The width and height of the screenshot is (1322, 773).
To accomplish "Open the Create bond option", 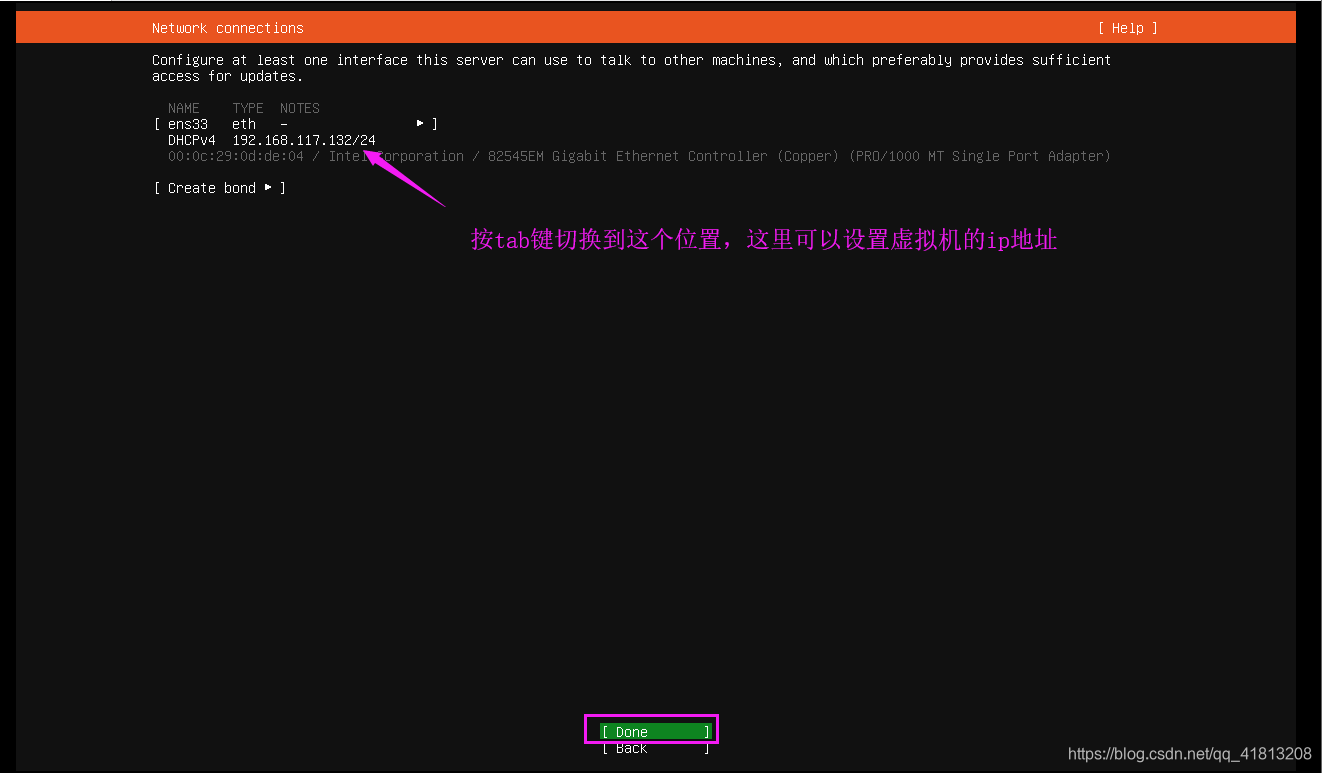I will coord(220,188).
